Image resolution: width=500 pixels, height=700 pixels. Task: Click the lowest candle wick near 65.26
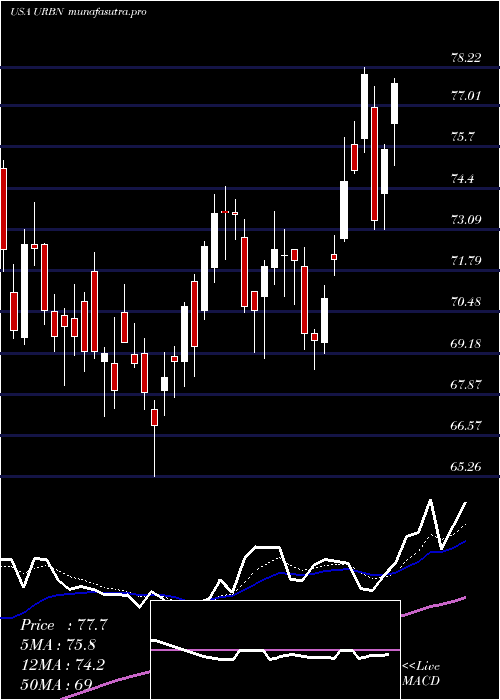tap(154, 451)
